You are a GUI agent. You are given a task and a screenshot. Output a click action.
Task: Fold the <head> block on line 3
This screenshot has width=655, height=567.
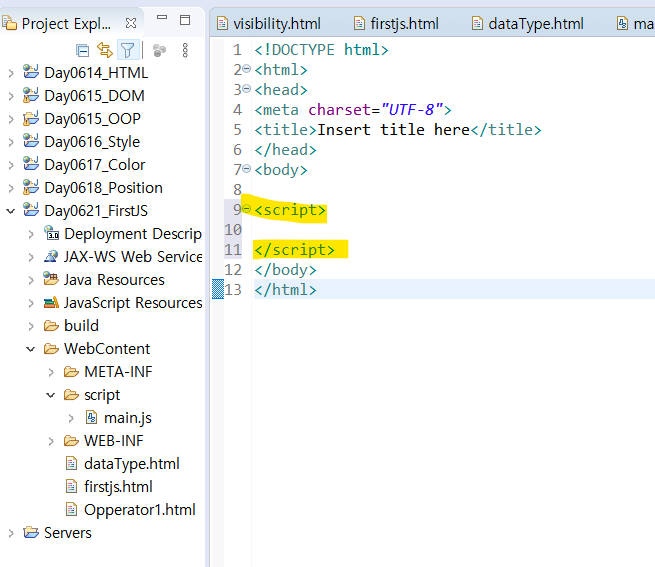247,89
